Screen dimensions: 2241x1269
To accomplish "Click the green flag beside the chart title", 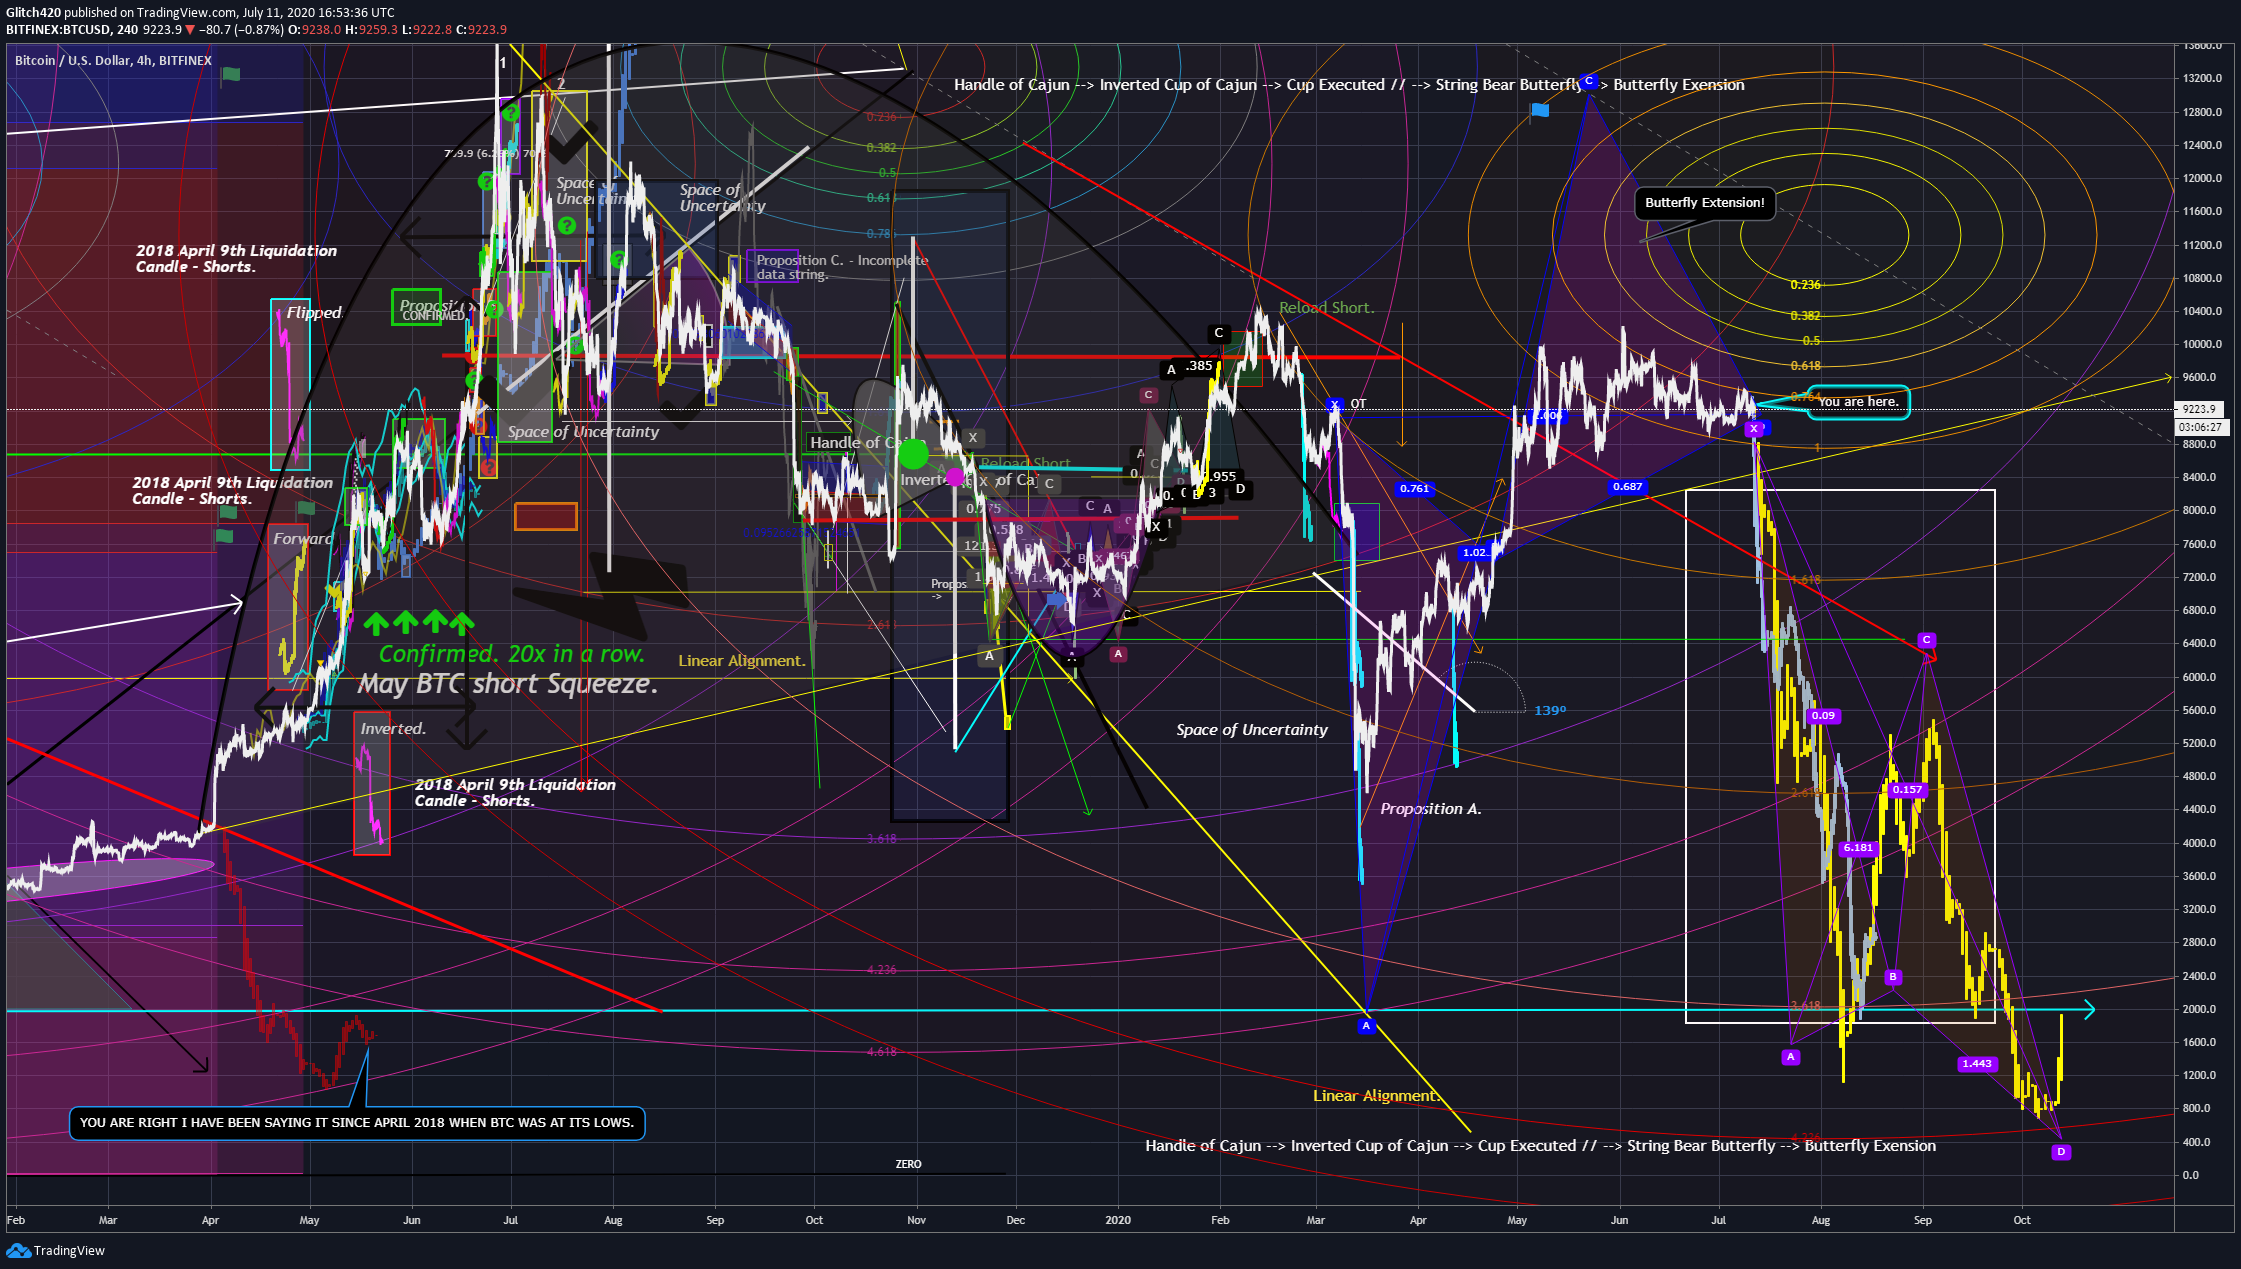I will 231,74.
